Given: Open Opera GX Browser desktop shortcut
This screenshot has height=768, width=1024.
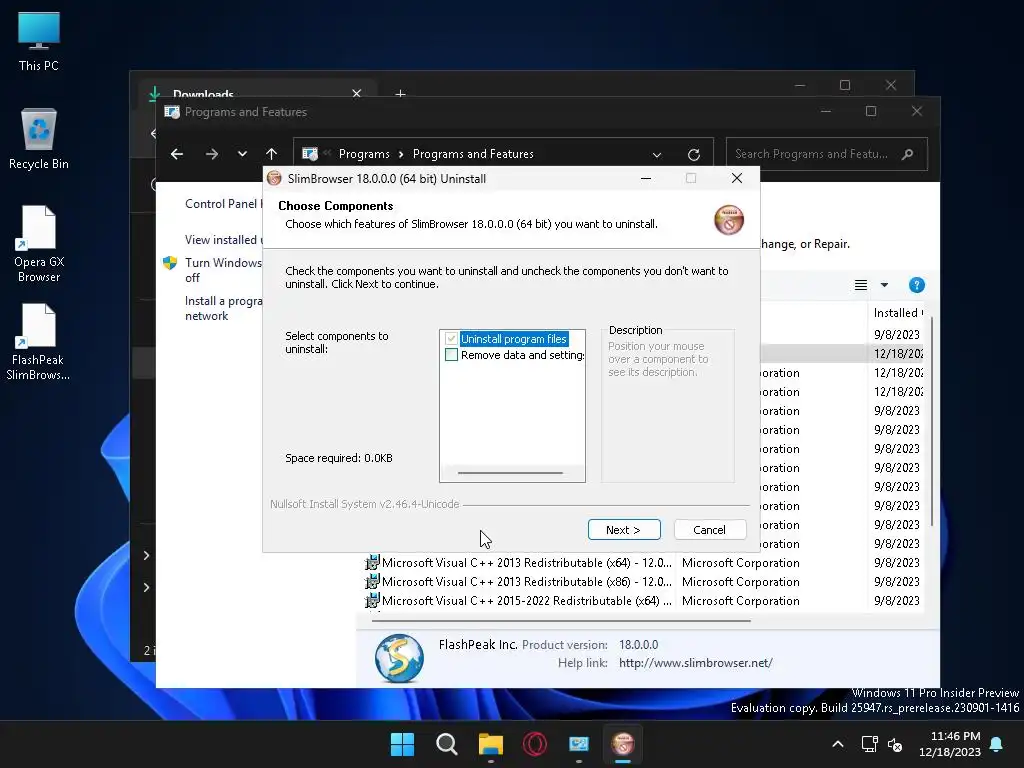Looking at the screenshot, I should pyautogui.click(x=39, y=244).
